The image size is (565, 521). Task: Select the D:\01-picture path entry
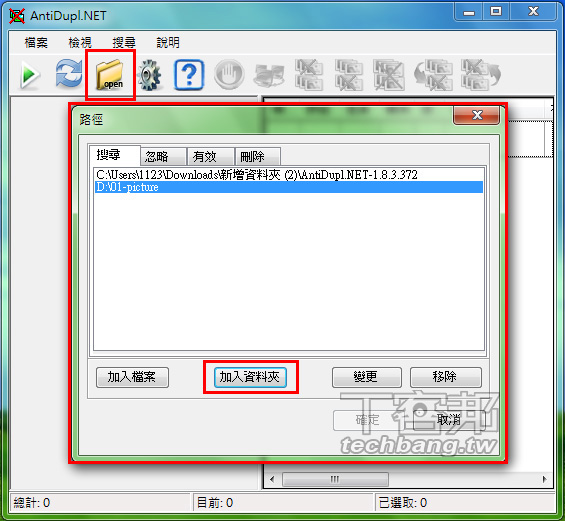coord(289,187)
